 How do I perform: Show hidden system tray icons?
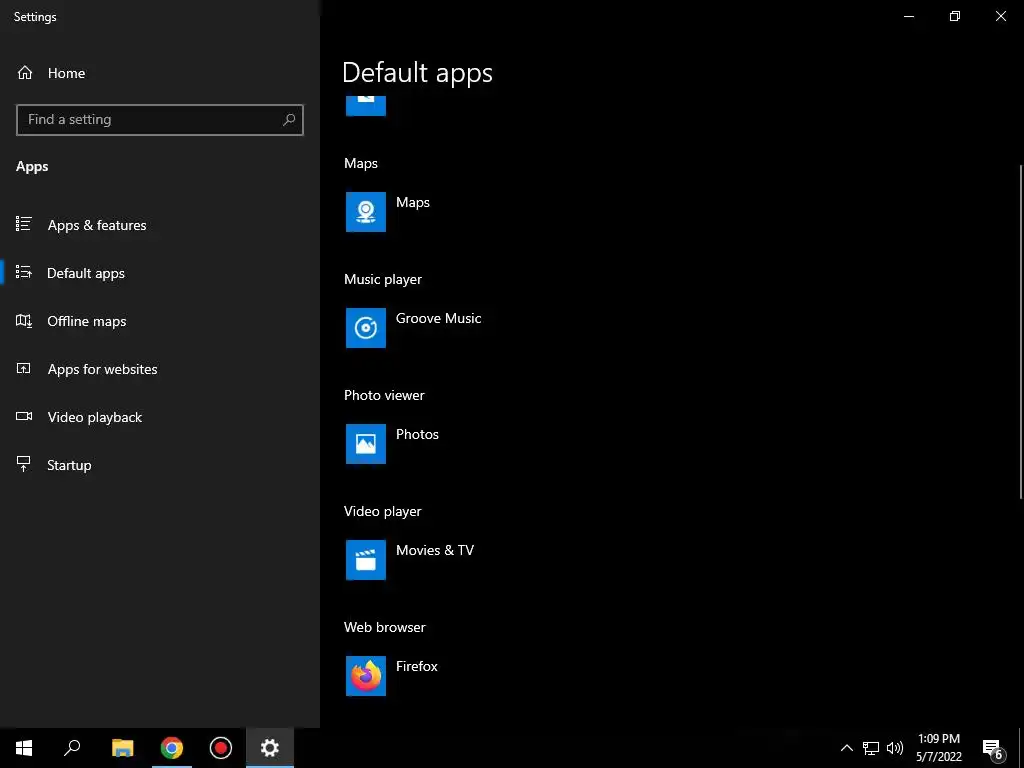point(846,748)
